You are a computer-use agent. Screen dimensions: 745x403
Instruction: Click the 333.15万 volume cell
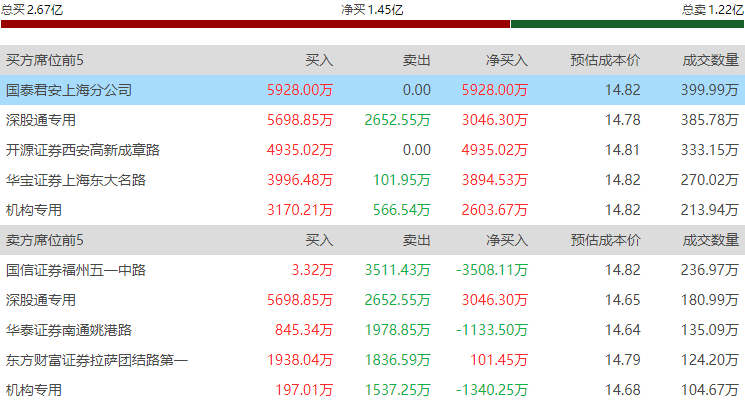coord(709,150)
